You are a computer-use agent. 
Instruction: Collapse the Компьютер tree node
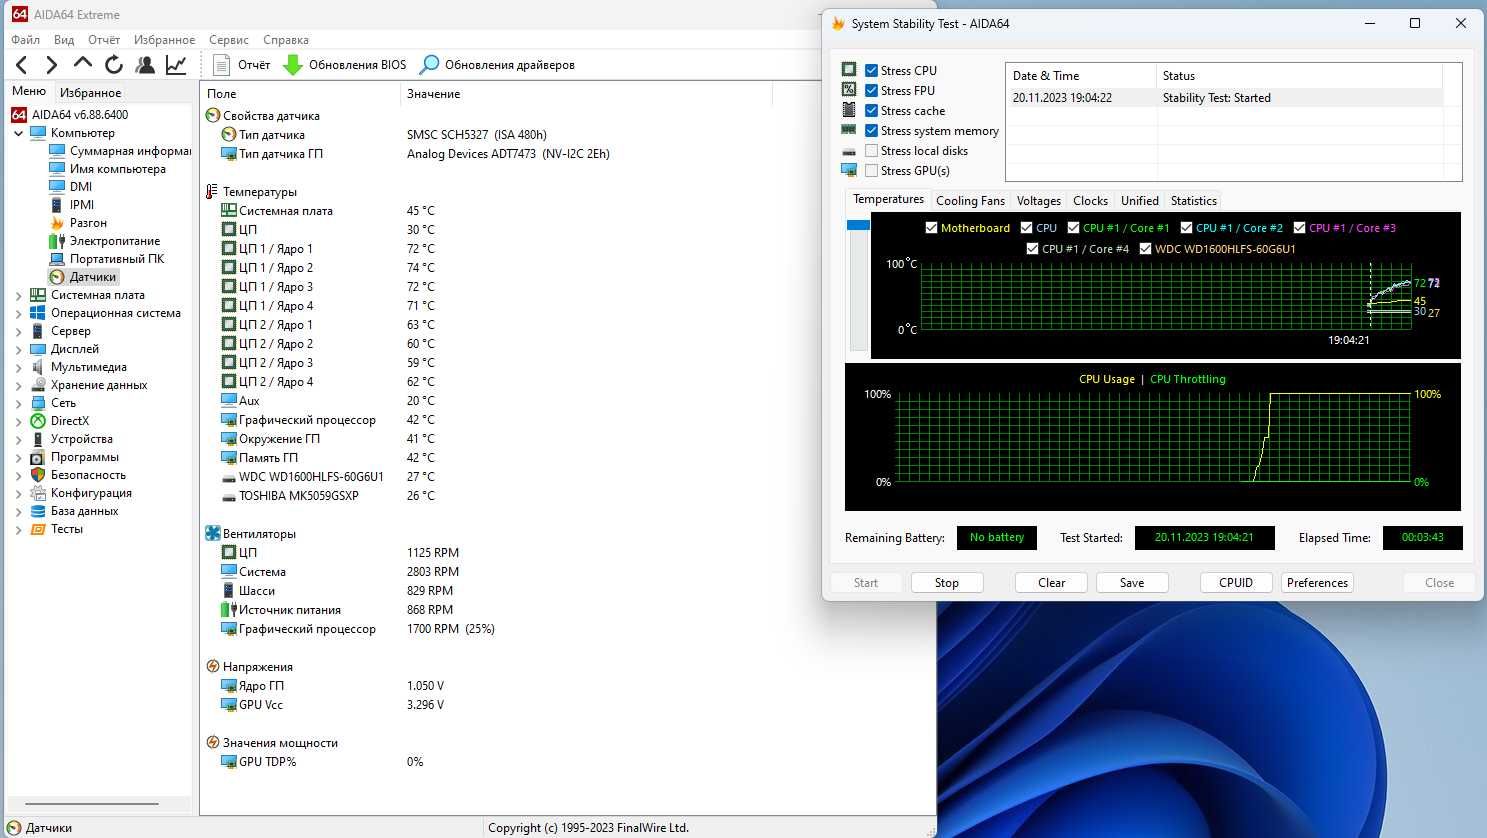[18, 133]
